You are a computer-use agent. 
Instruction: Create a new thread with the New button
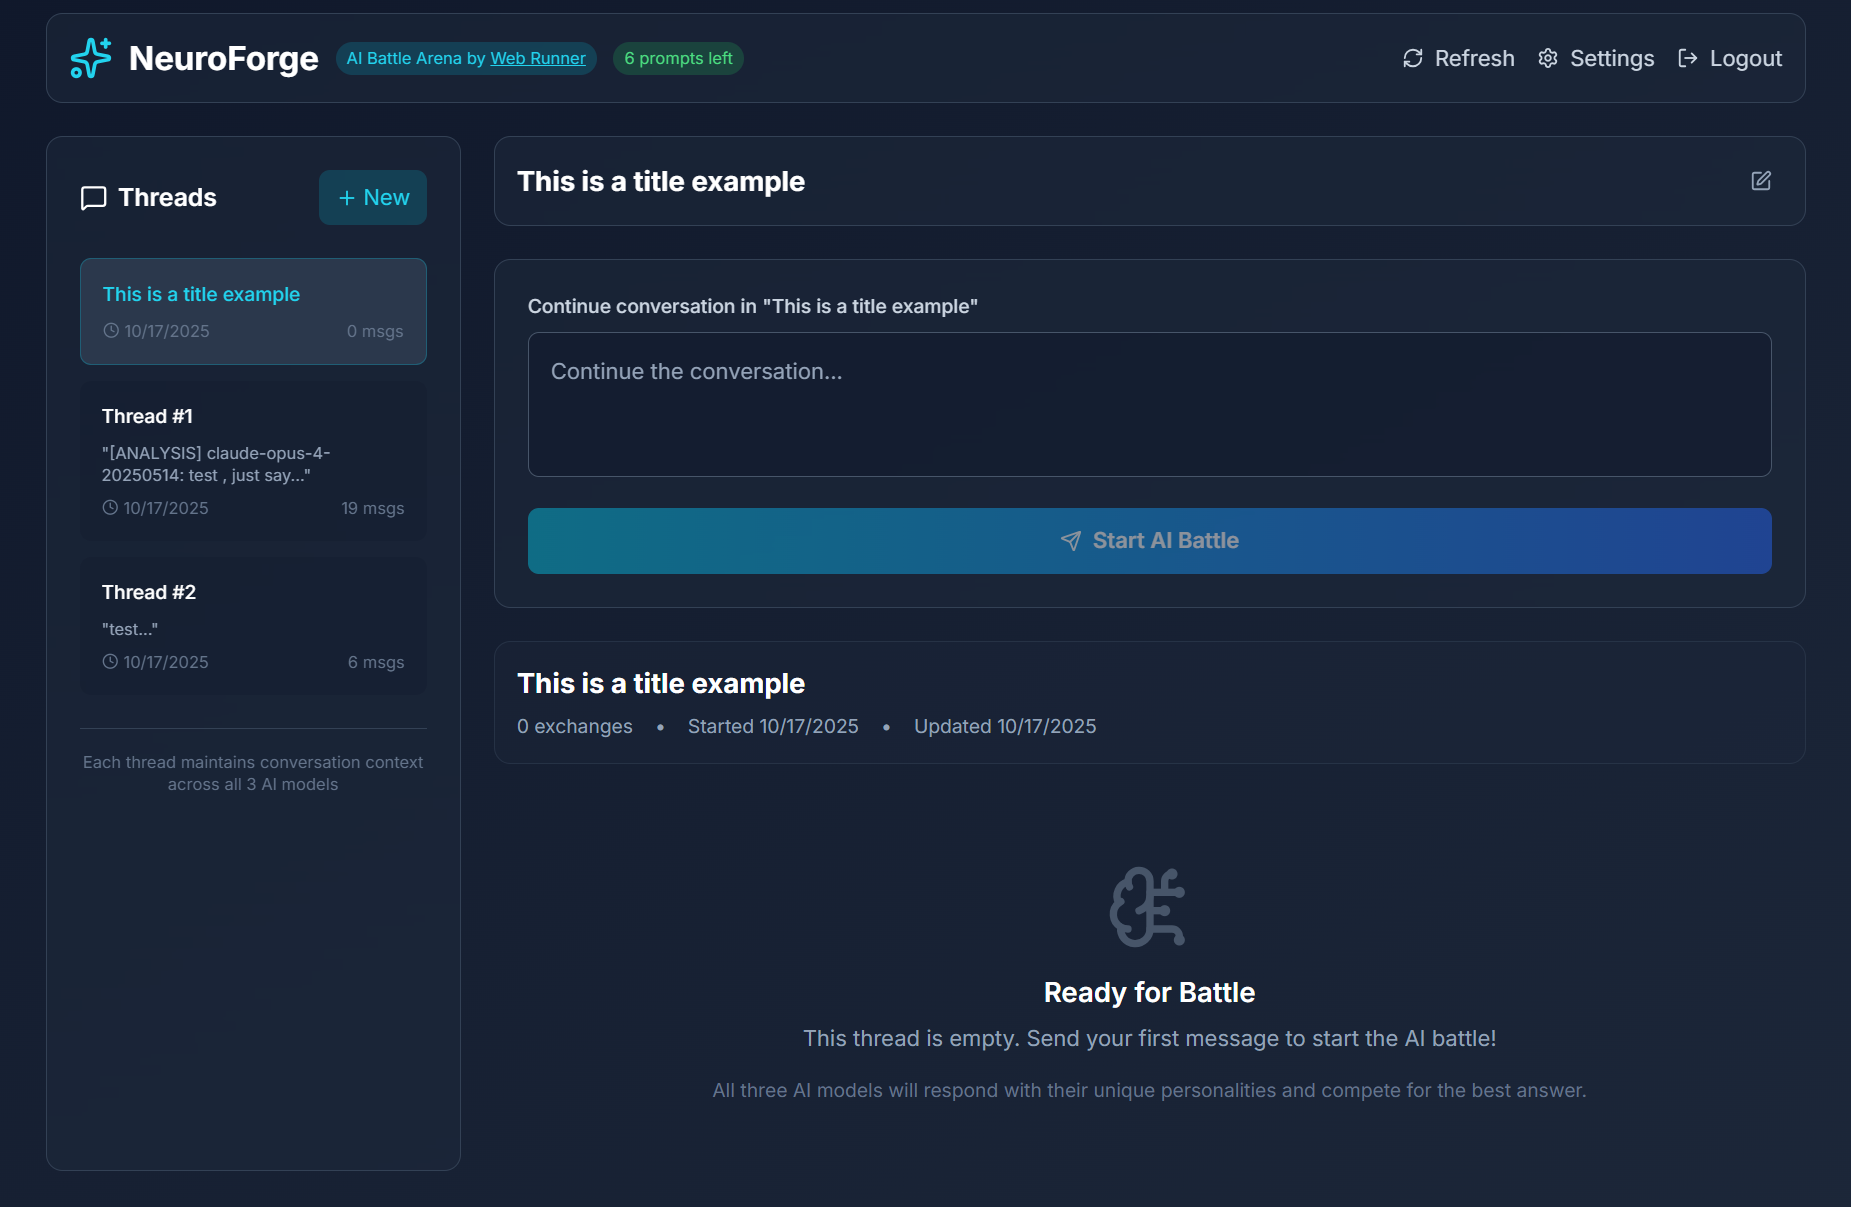372,197
